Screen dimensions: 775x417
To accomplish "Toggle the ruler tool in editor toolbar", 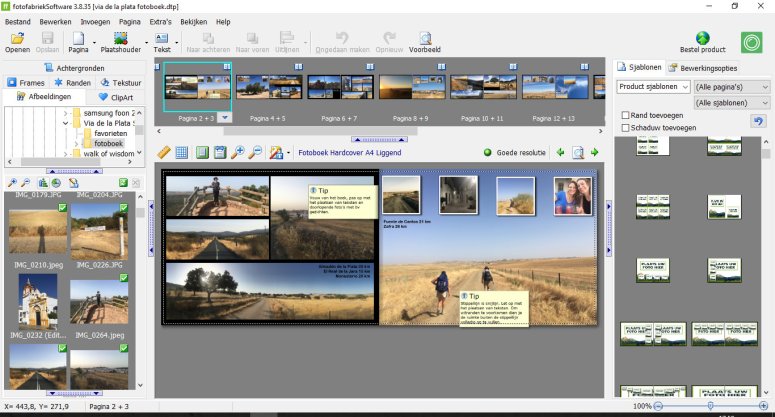I will tap(164, 153).
